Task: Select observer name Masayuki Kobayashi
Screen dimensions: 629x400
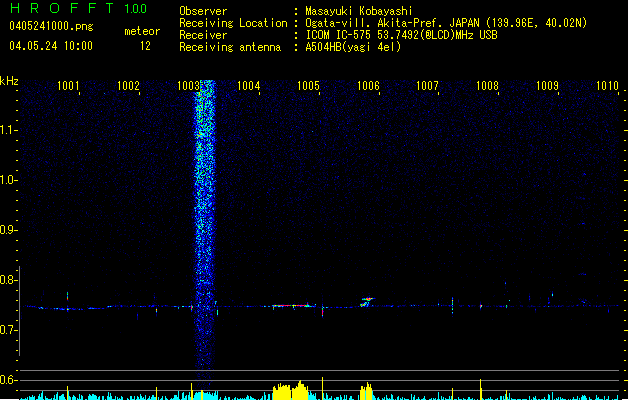Action: tap(359, 11)
